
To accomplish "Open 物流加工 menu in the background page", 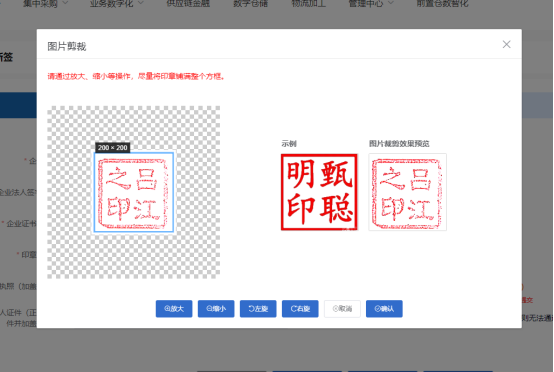I will (x=308, y=4).
